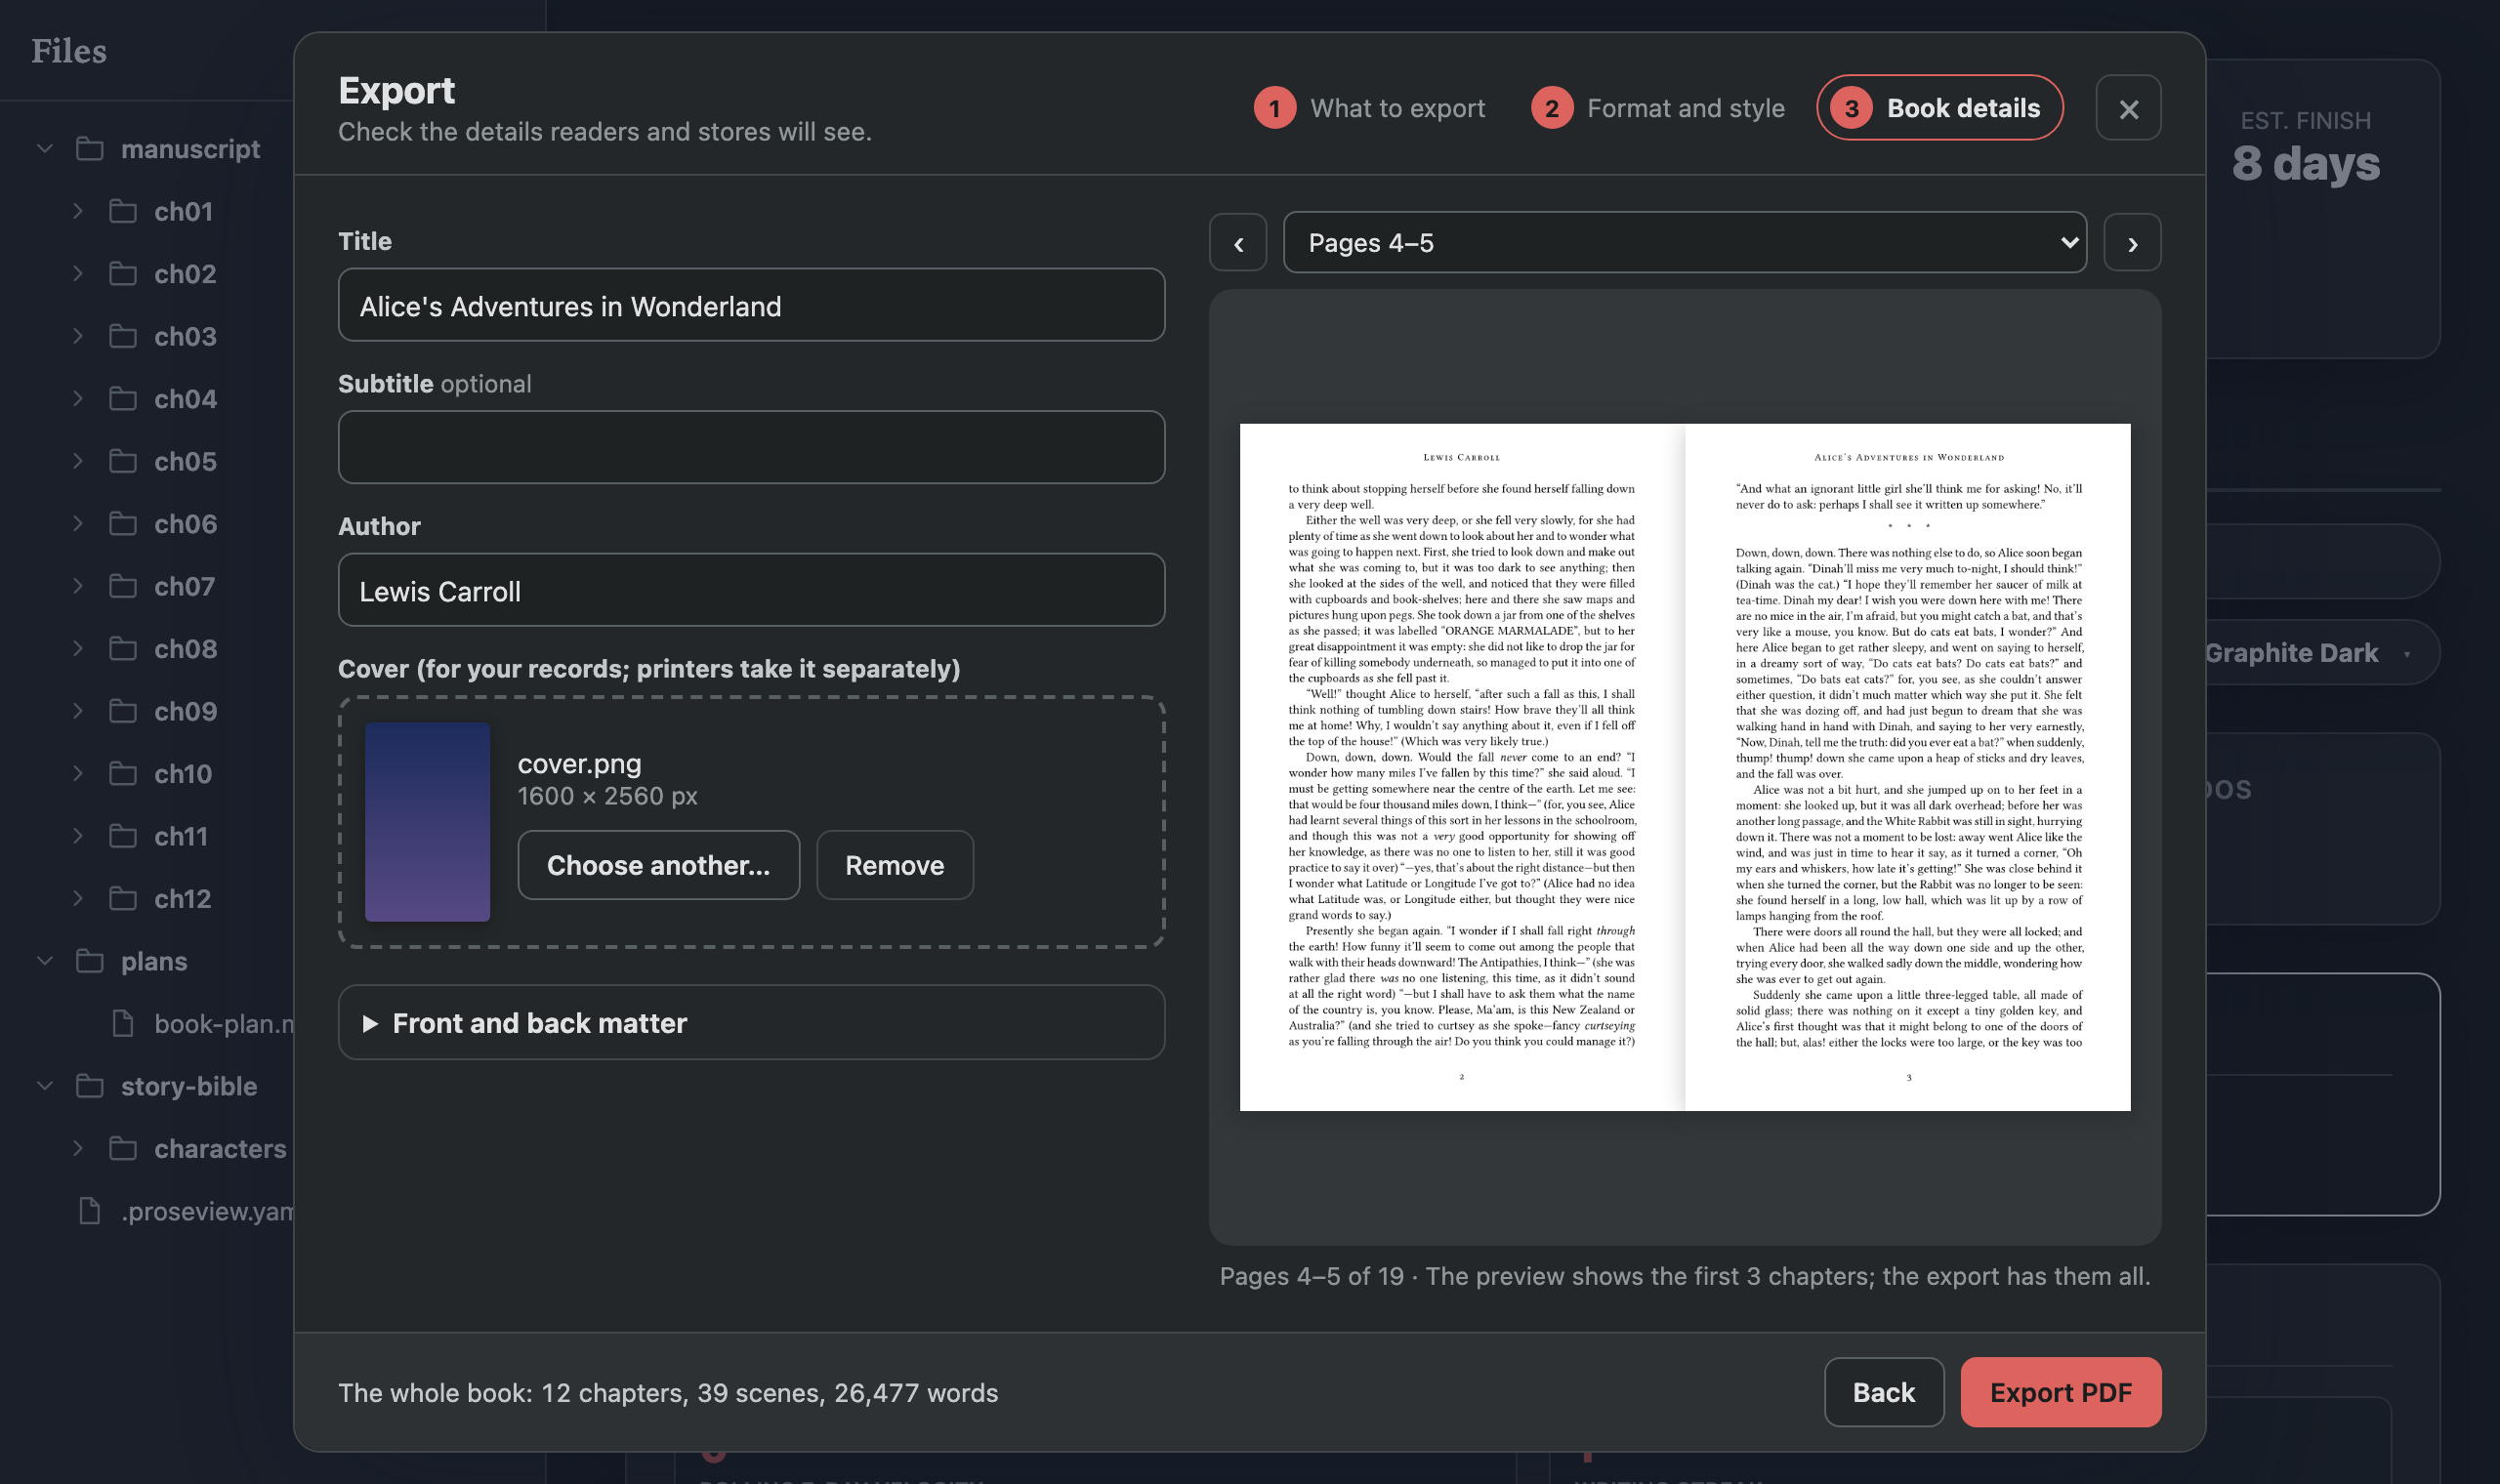
Task: Click the .proseview.yaml file icon
Action: click(90, 1211)
